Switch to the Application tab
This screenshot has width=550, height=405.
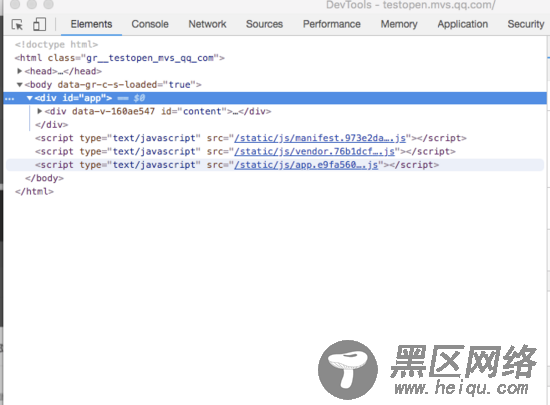point(462,24)
